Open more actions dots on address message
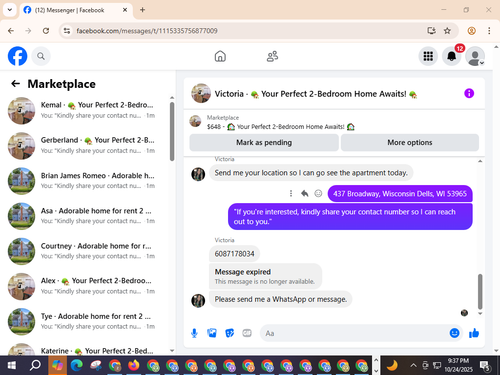The height and width of the screenshot is (375, 500). (291, 193)
